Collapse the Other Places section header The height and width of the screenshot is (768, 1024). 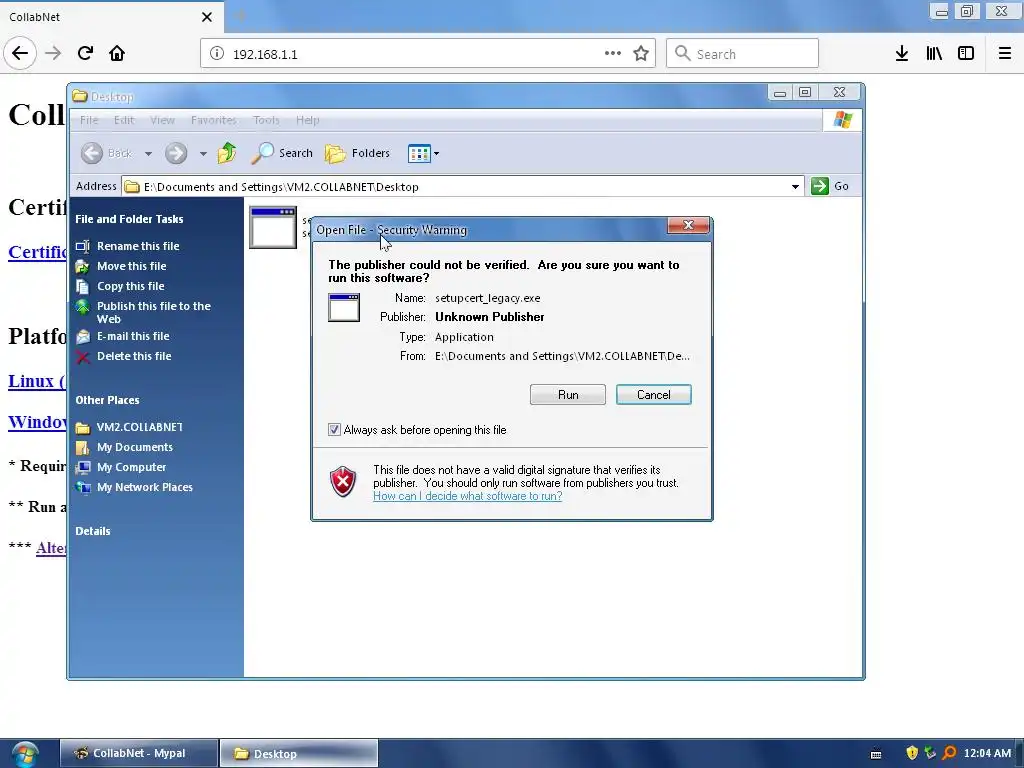[x=107, y=400]
